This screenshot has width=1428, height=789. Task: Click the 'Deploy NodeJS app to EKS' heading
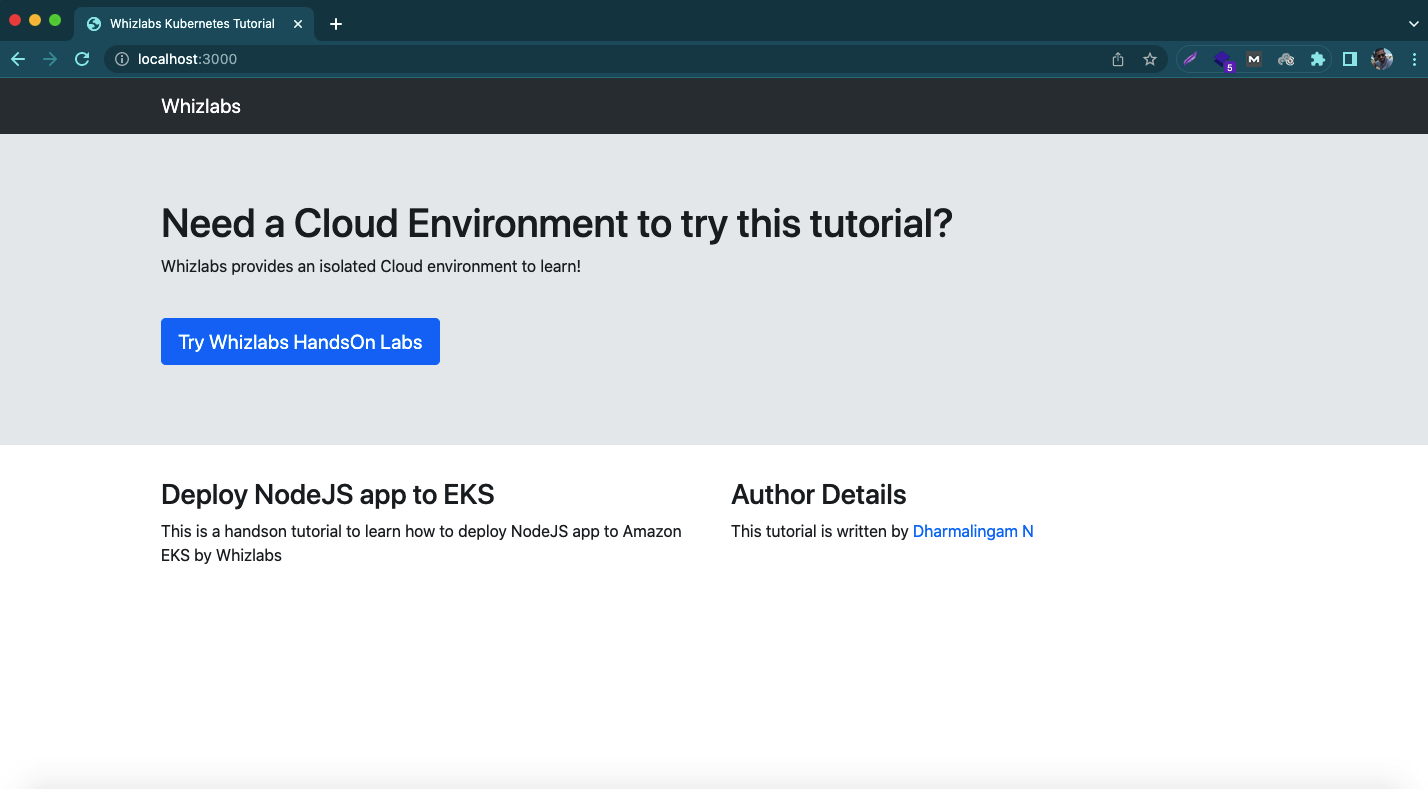pyautogui.click(x=328, y=494)
